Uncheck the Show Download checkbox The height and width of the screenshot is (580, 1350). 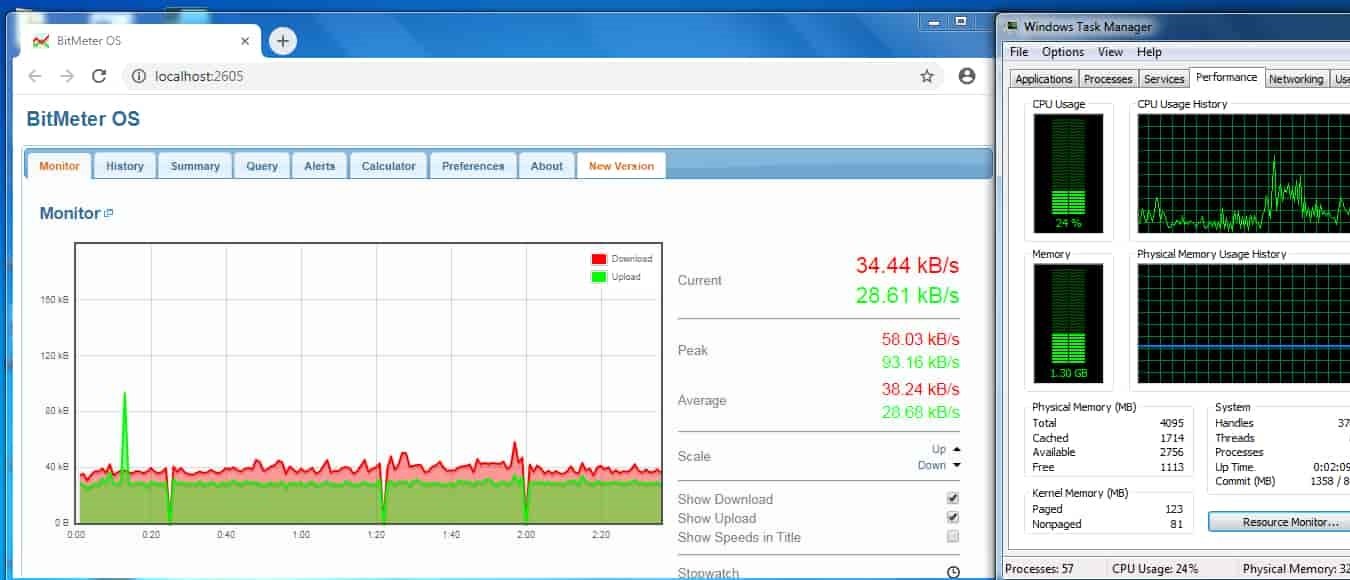pyautogui.click(x=951, y=497)
